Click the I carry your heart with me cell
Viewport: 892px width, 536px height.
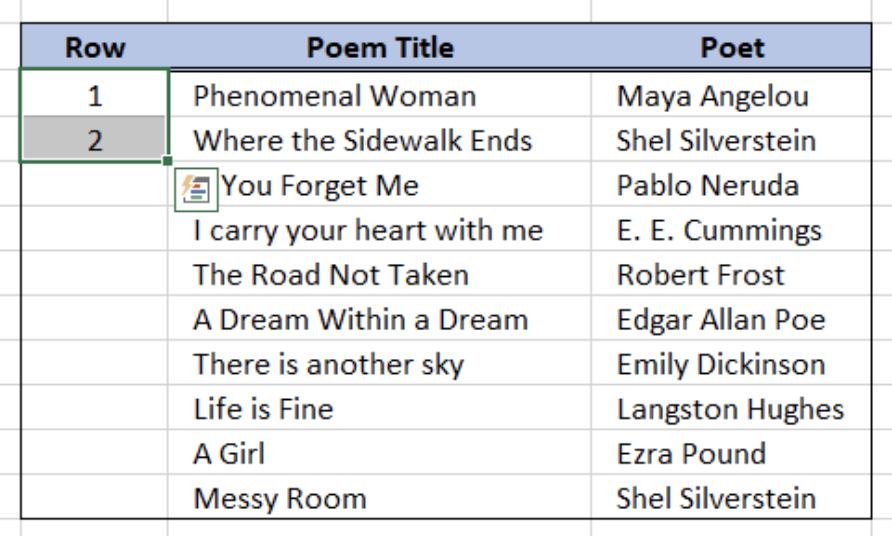[380, 229]
